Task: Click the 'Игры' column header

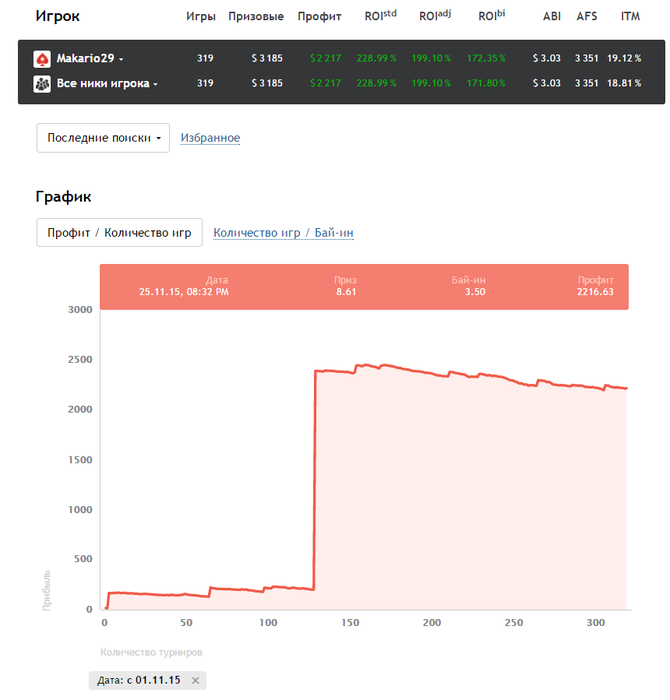Action: click(x=200, y=17)
